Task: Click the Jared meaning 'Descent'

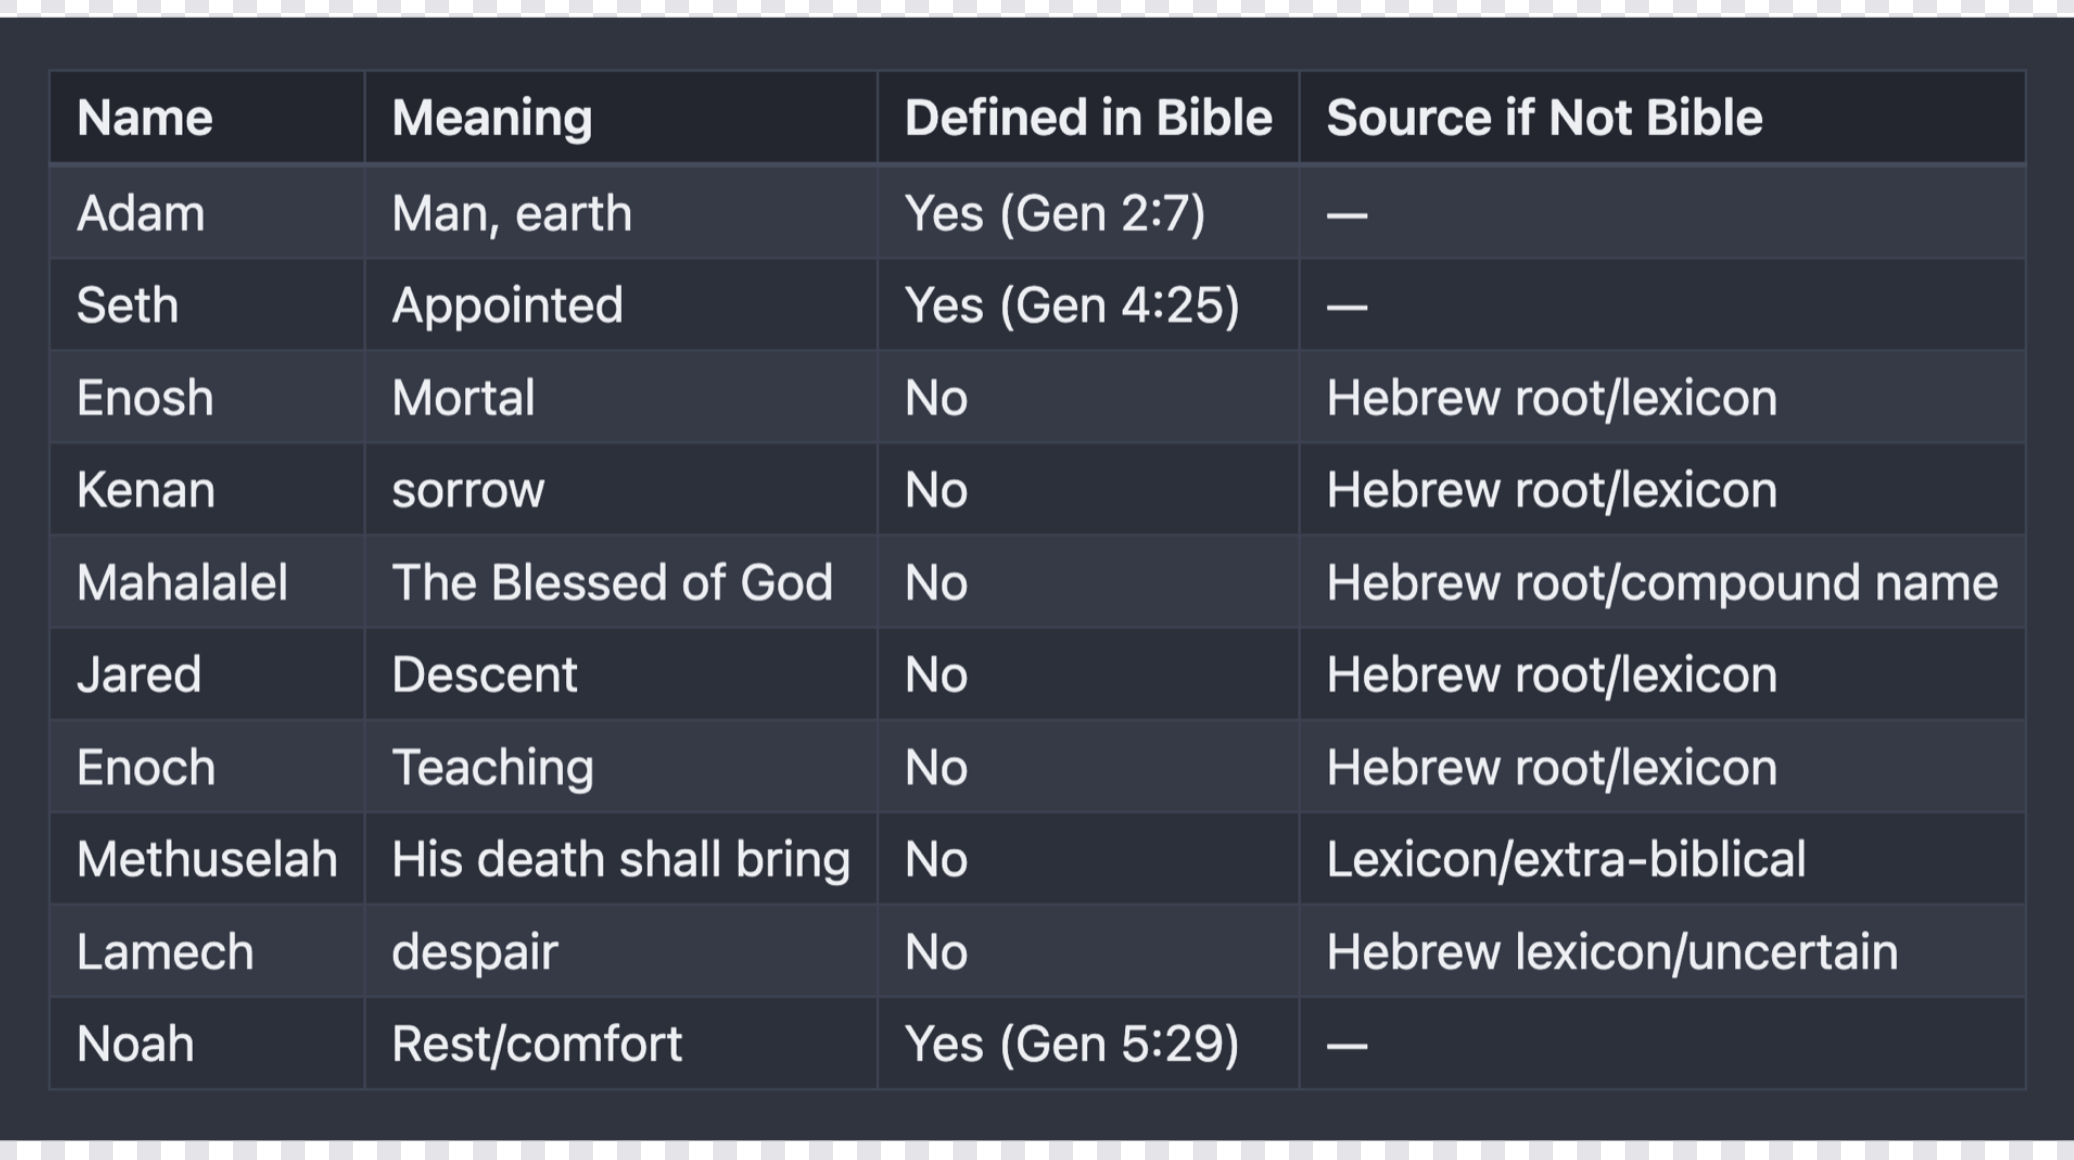Action: pyautogui.click(x=485, y=675)
